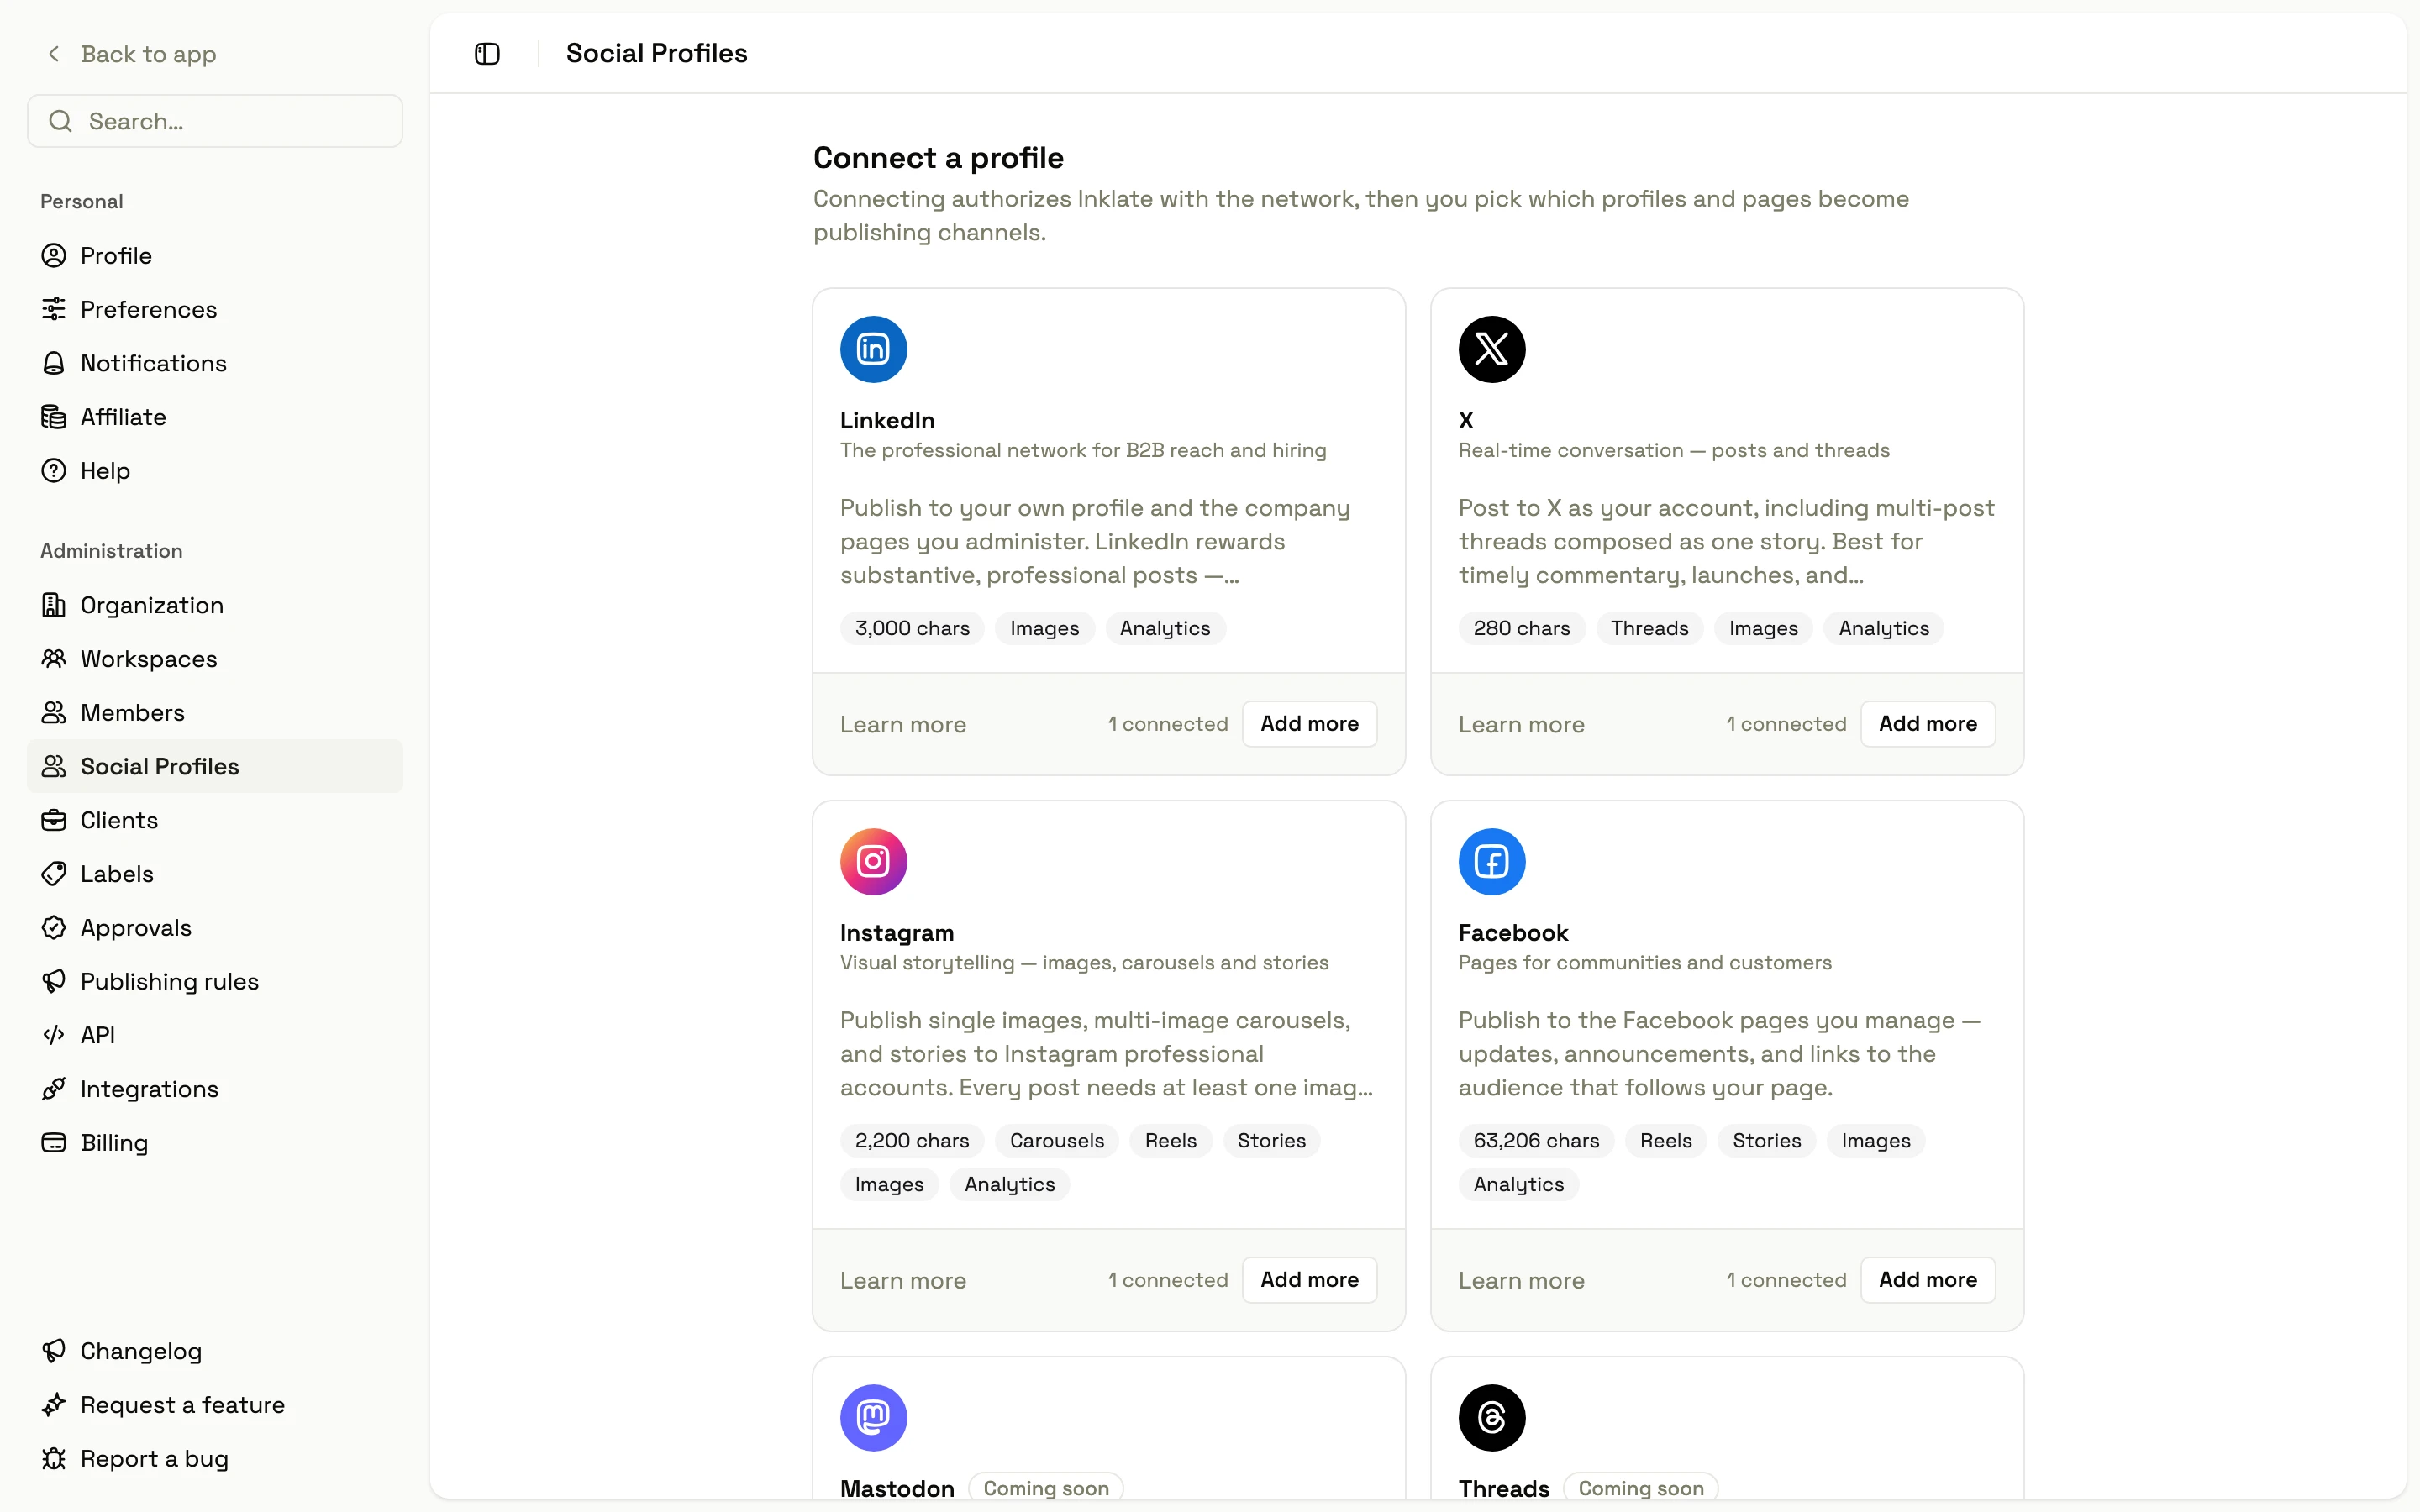The width and height of the screenshot is (2420, 1512).
Task: Click the Request a feature sparkle icon
Action: tap(54, 1405)
